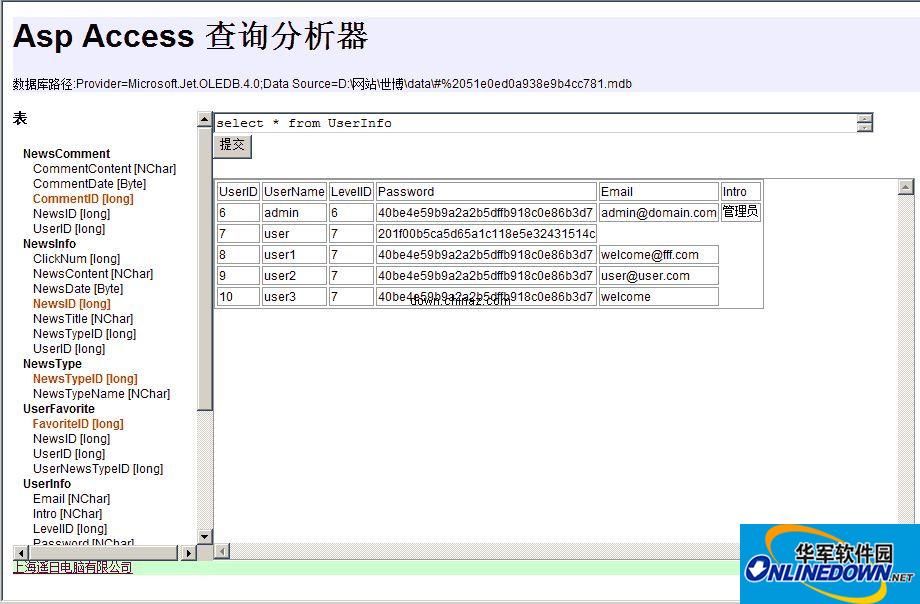Click the down arrow of table list scrollbar

pyautogui.click(x=204, y=536)
